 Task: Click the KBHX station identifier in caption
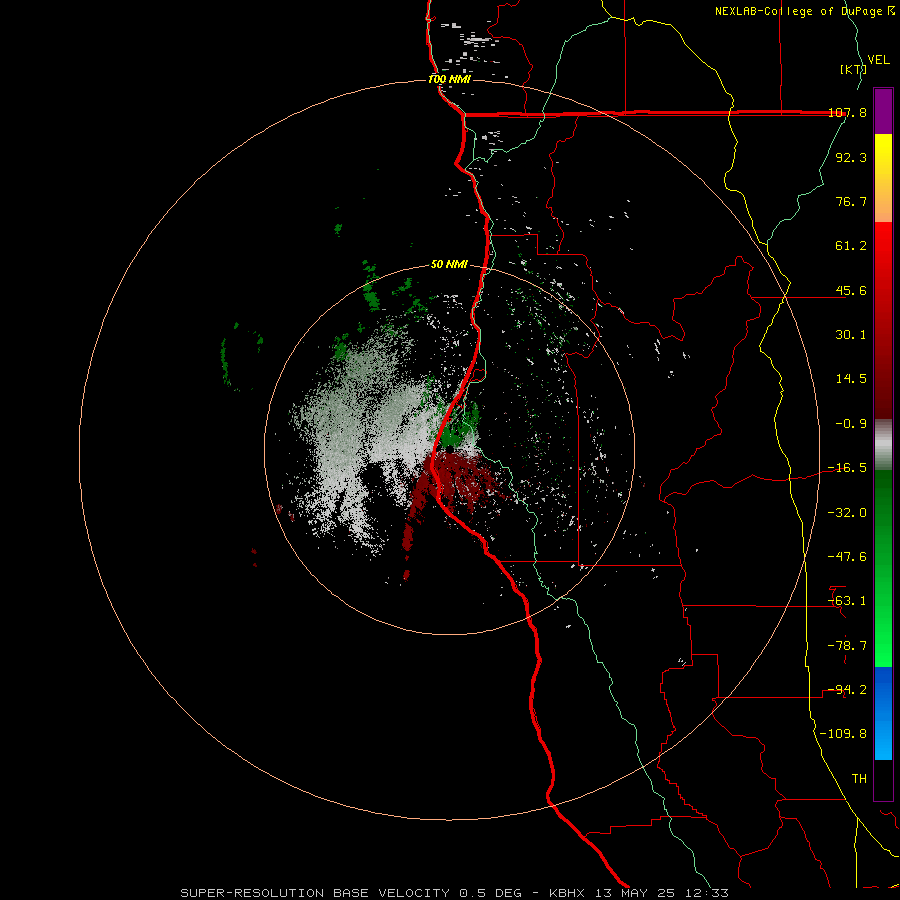pos(567,893)
